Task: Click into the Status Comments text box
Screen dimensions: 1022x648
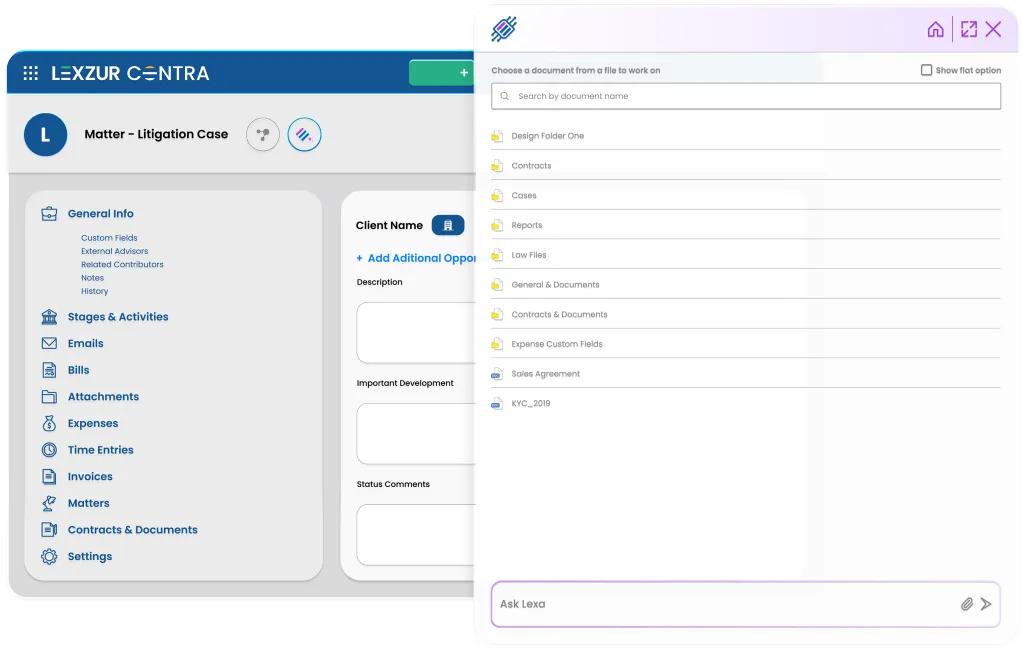Action: pos(416,535)
